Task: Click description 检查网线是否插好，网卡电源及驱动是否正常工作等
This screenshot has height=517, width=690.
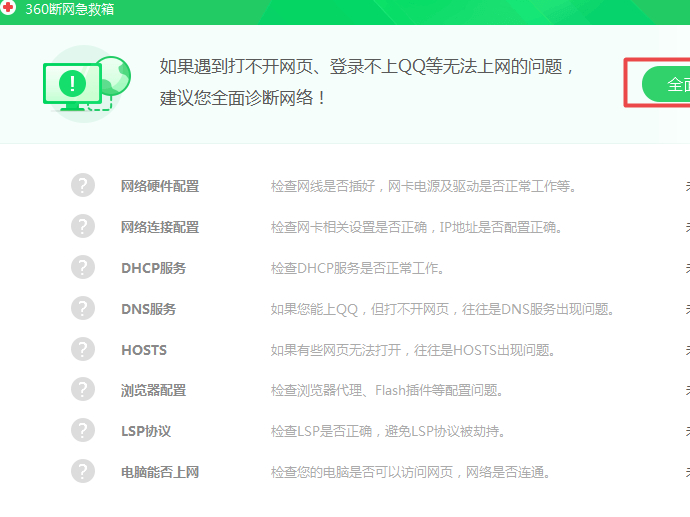Action: tap(423, 186)
